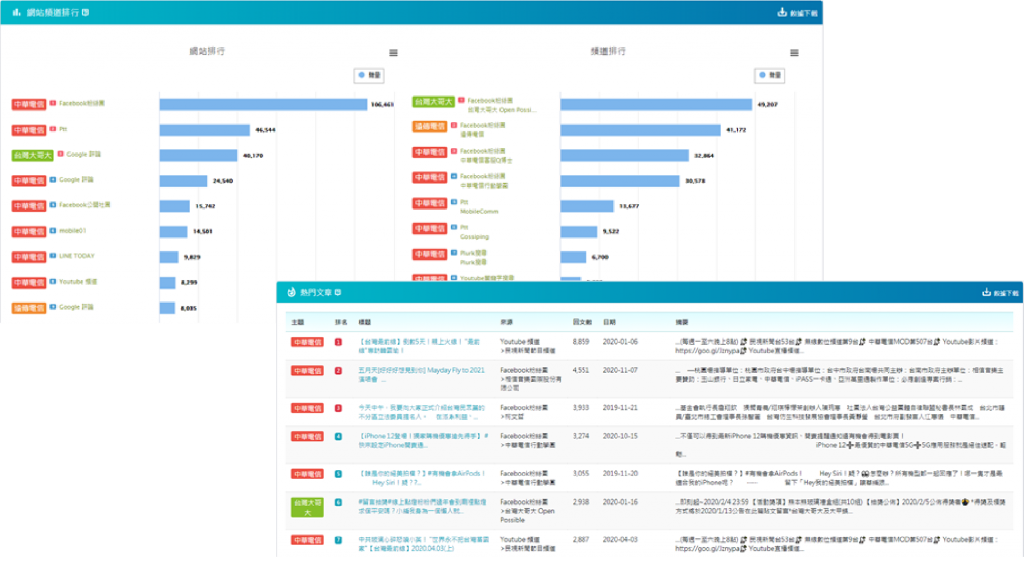Screen dimensions: 1024x561
Task: Click rank 7 badge in 熱門文章
Action: [x=338, y=540]
